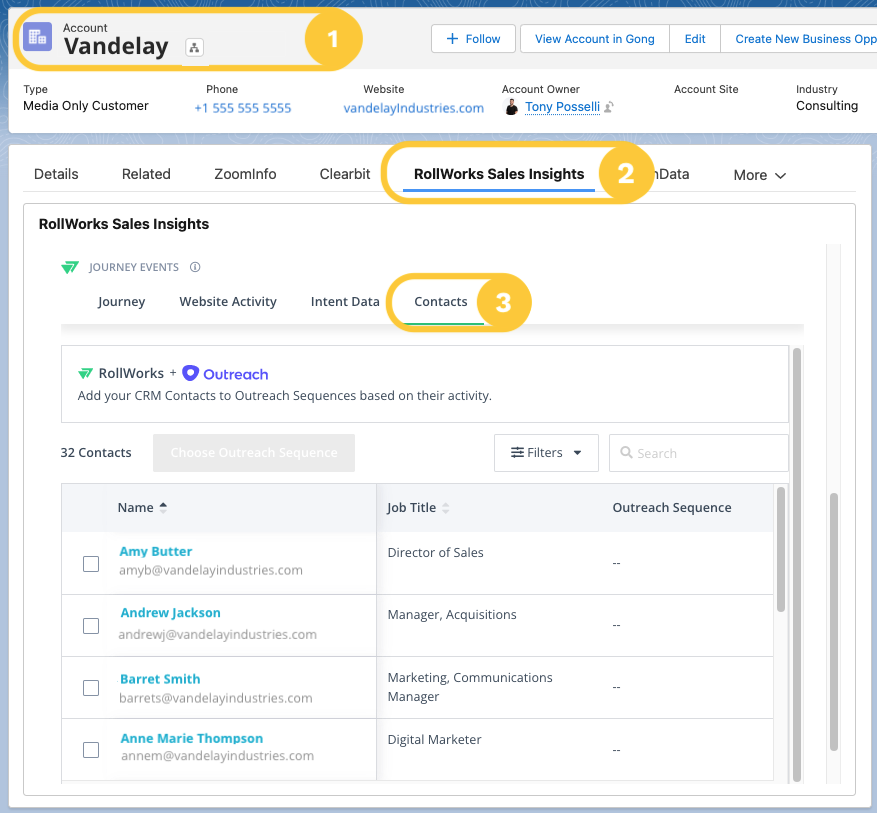Go to the ZoomInfo tab

[245, 174]
